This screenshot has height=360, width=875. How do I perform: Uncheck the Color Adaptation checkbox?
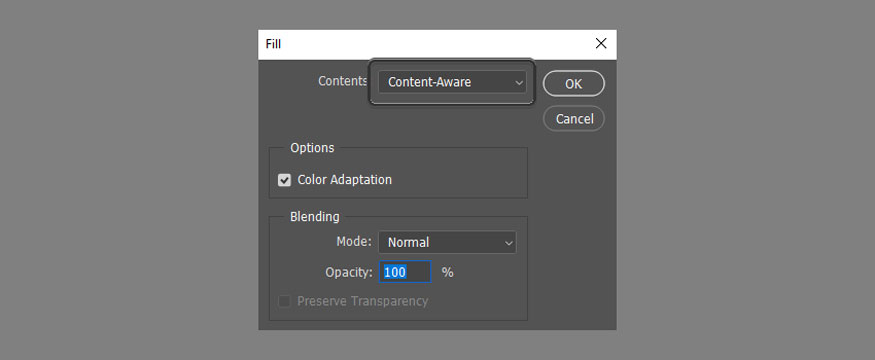click(x=285, y=180)
